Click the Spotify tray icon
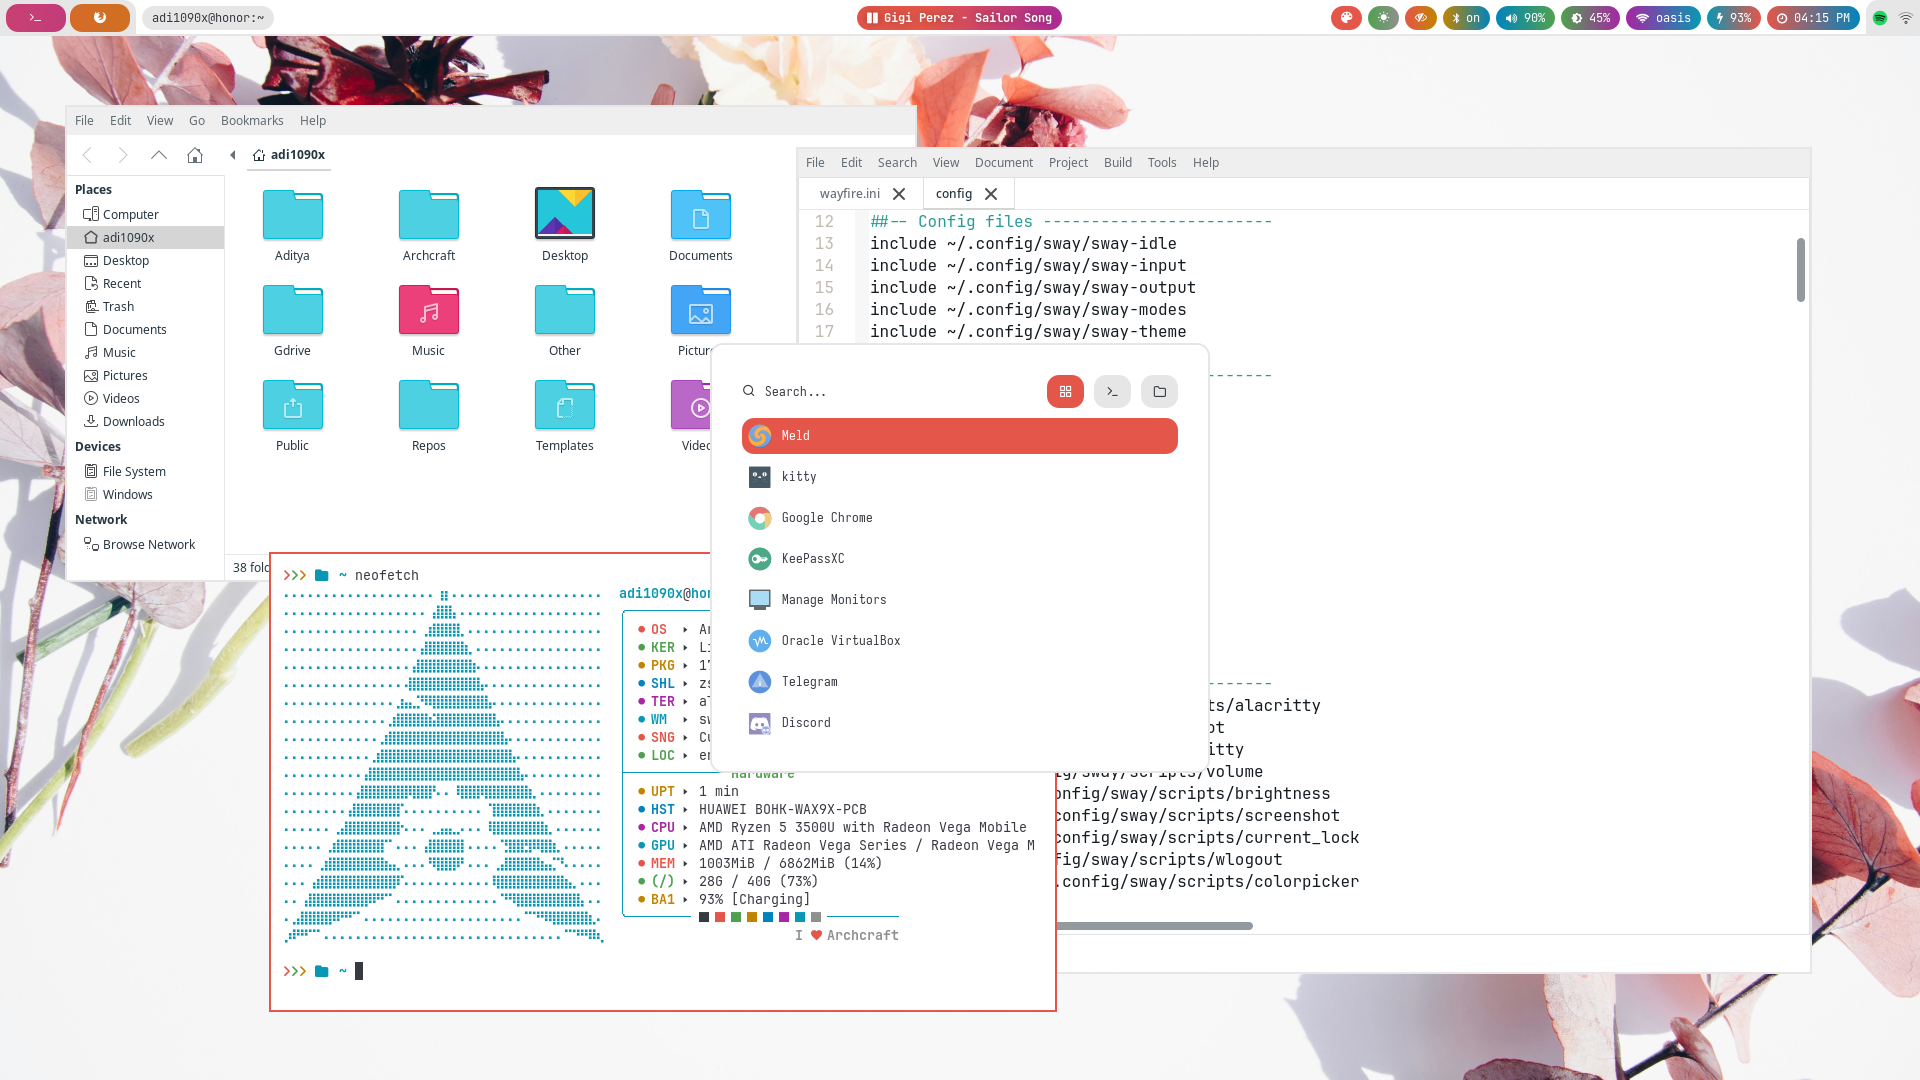Screen dimensions: 1920x1080 coord(1880,18)
